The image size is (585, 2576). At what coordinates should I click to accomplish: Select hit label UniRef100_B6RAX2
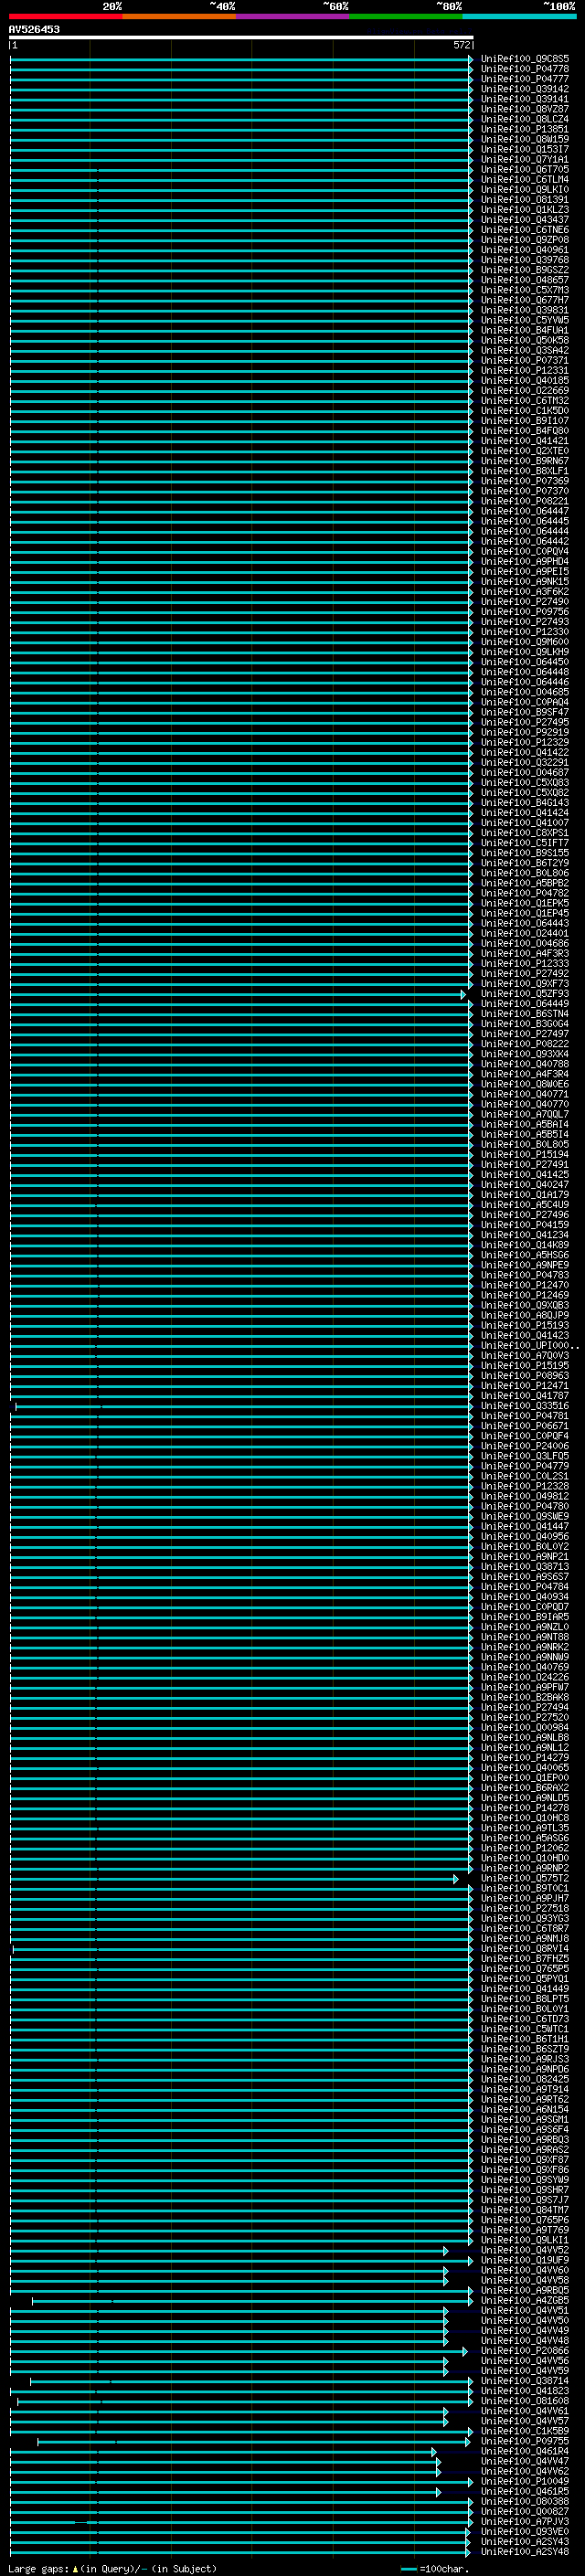(525, 1788)
